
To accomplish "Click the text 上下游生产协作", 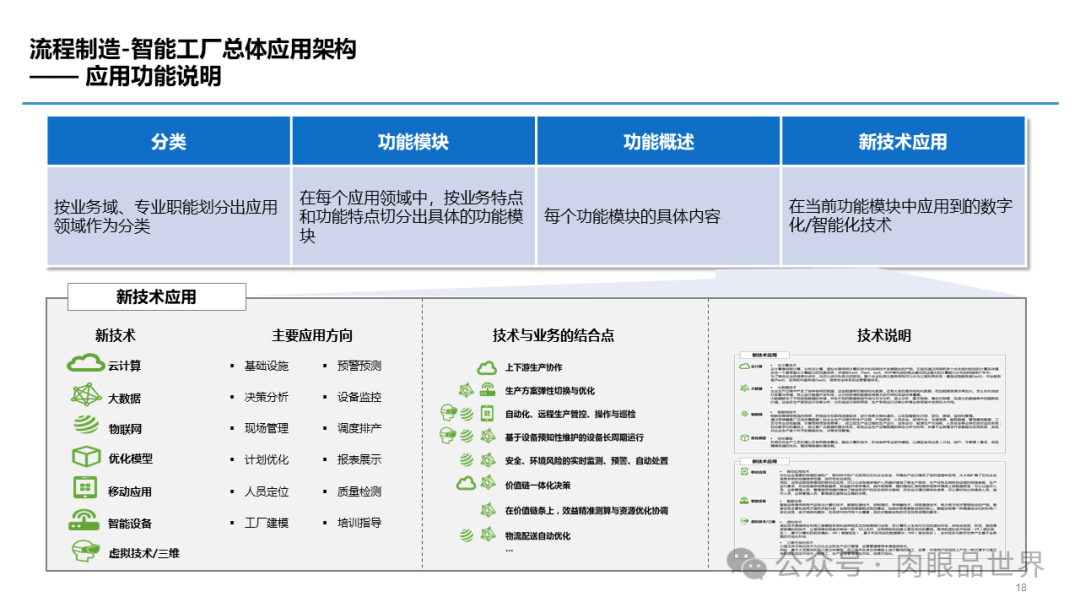I will pos(534,368).
